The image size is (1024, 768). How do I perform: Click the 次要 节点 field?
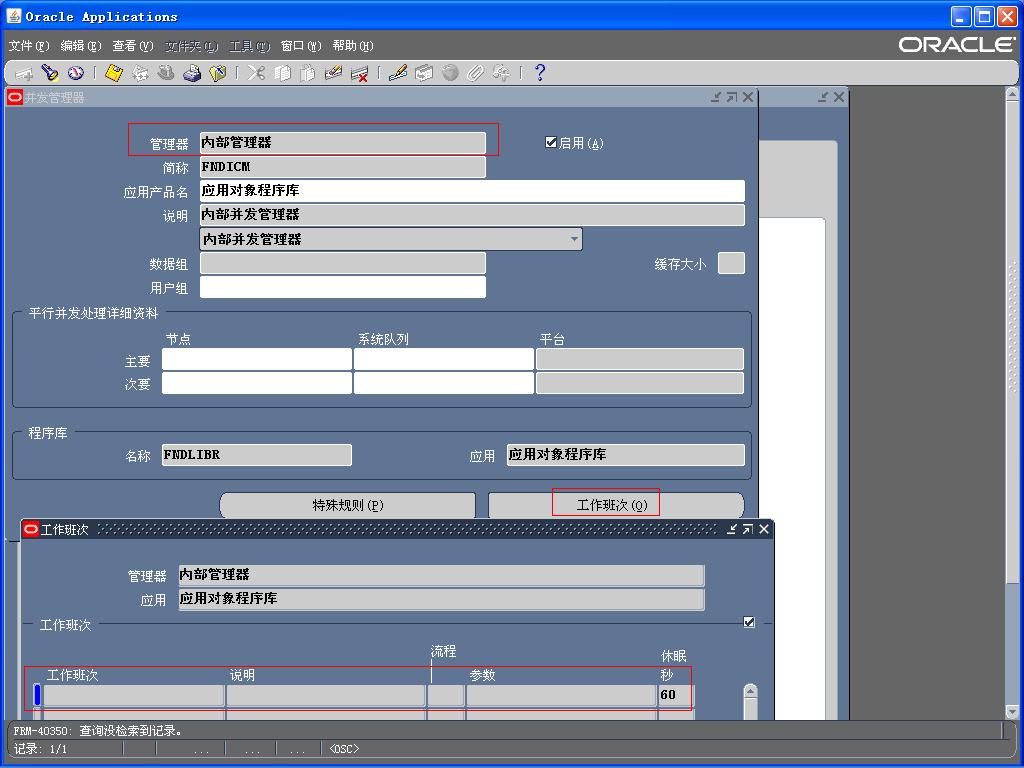(257, 383)
